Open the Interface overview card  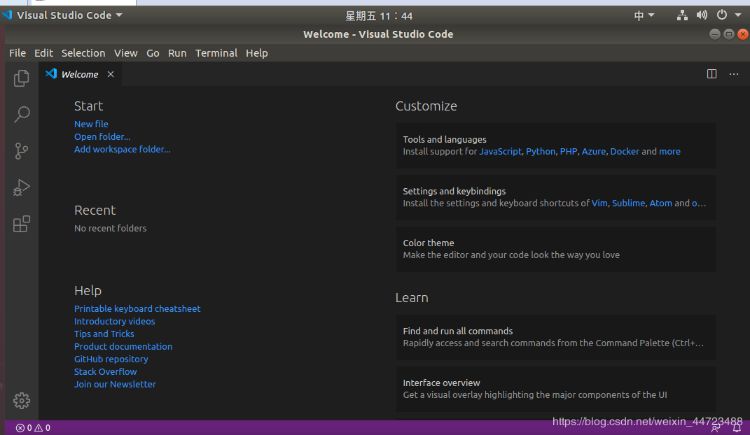(556, 389)
